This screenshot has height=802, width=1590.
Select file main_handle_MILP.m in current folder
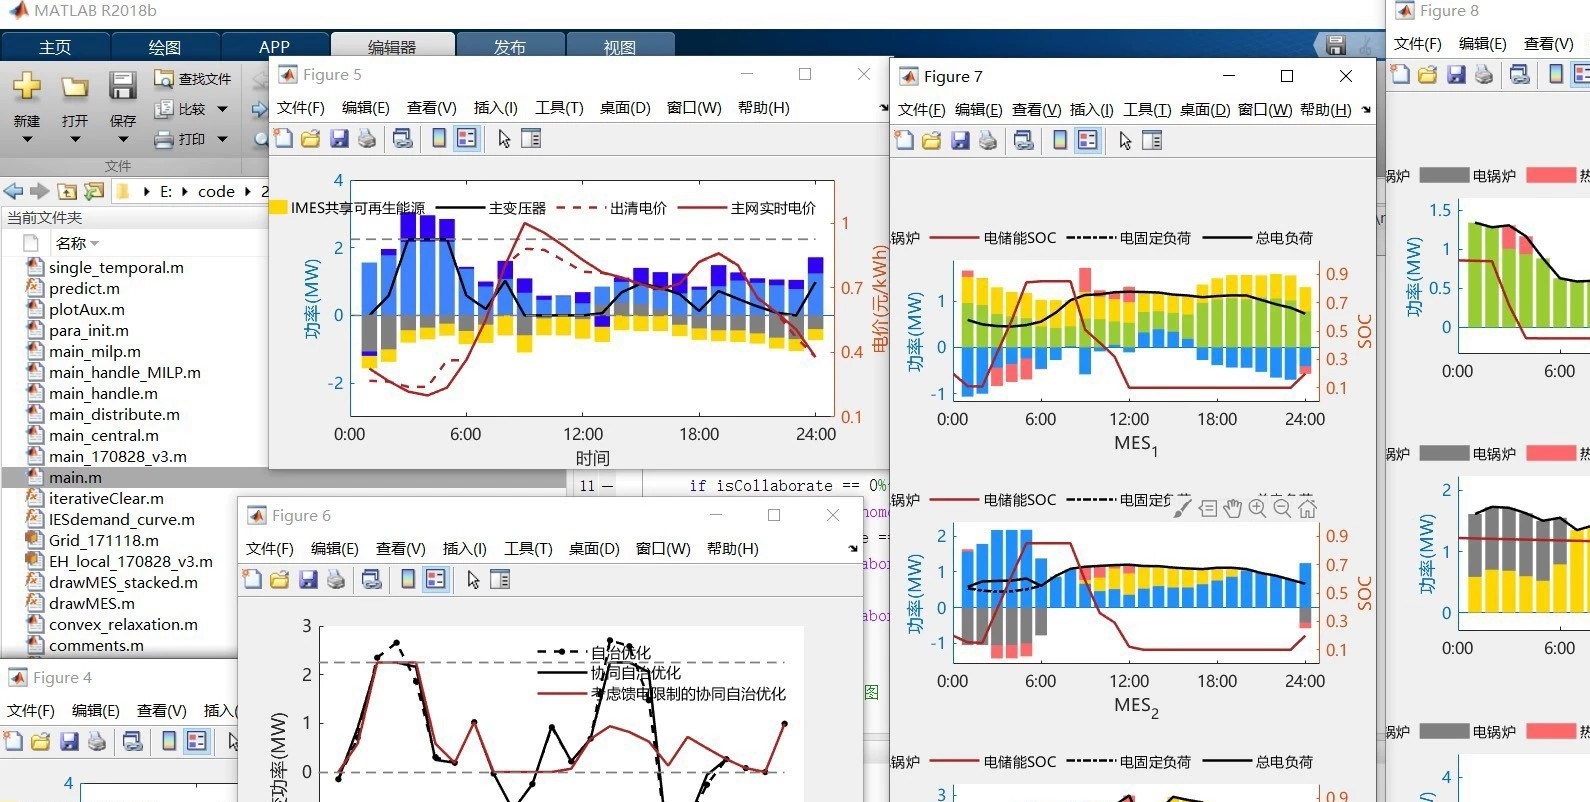click(x=125, y=372)
